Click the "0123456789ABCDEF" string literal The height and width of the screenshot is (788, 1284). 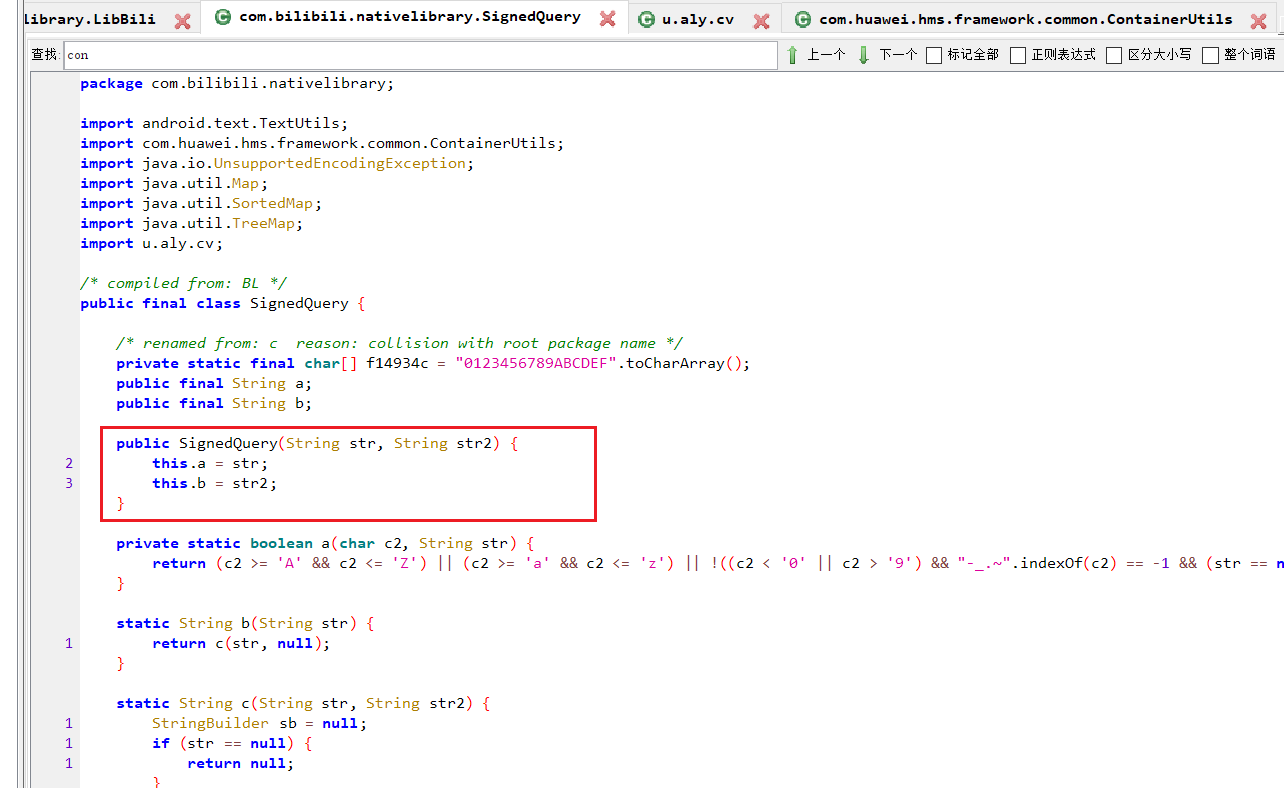pyautogui.click(x=536, y=363)
